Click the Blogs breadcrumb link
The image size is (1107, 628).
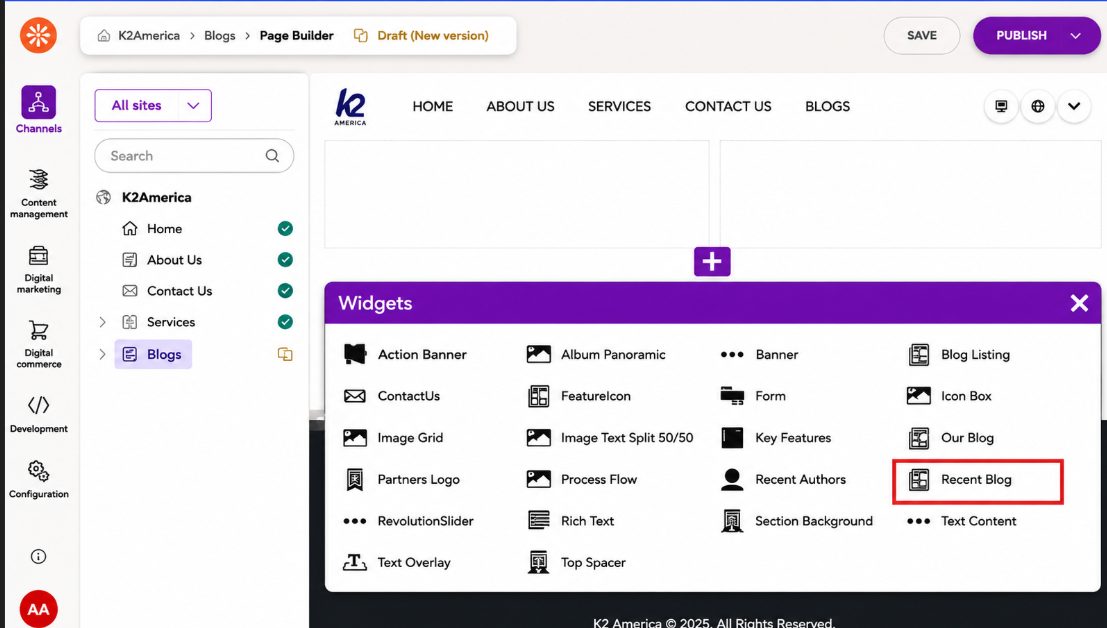(220, 35)
